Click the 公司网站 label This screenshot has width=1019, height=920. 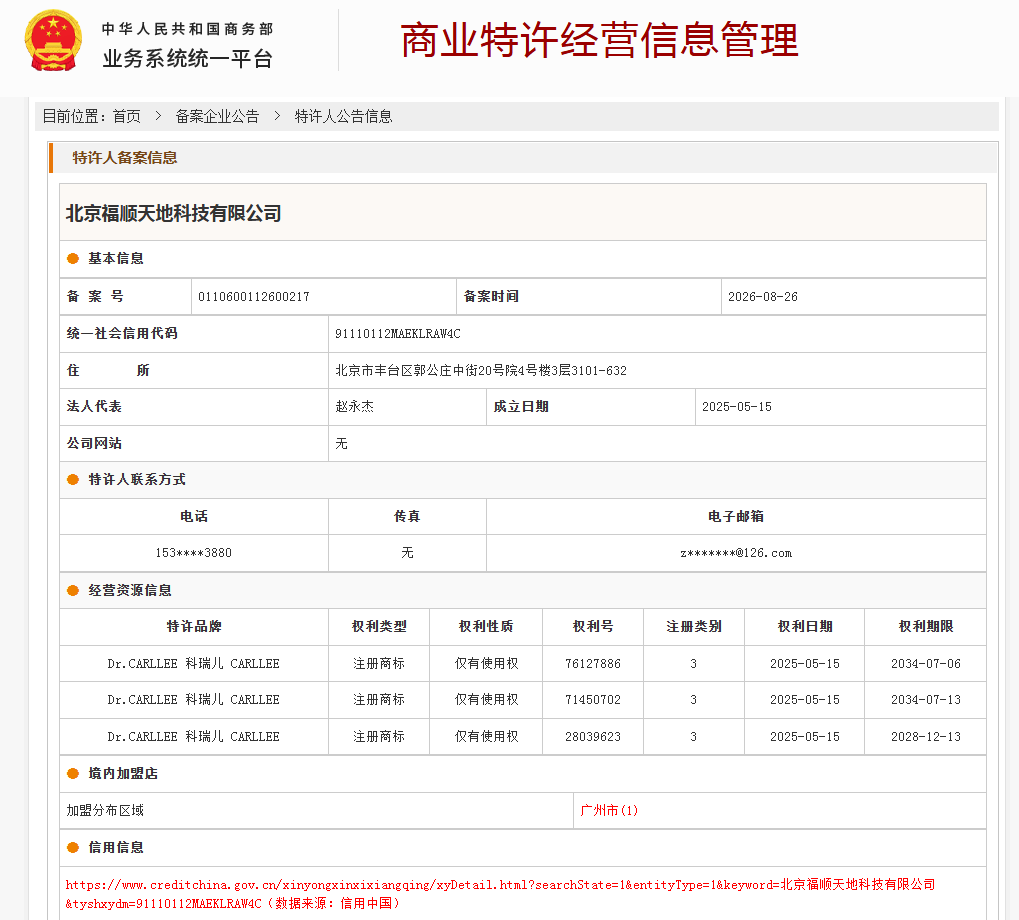[x=94, y=443]
